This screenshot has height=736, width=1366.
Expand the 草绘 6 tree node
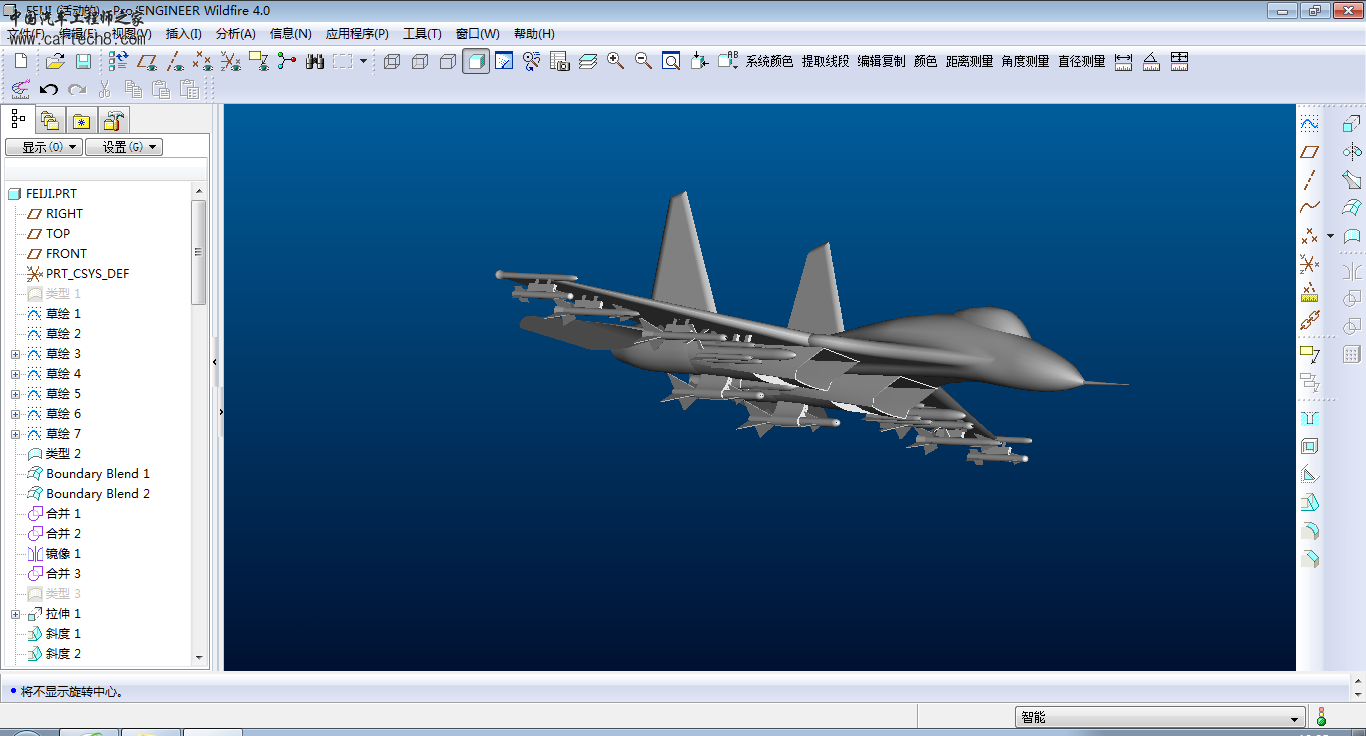point(16,414)
